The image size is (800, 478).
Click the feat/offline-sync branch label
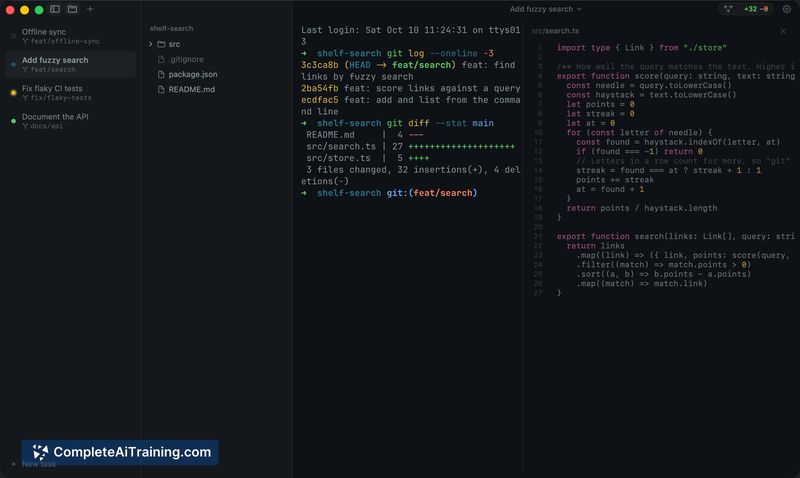pos(61,41)
